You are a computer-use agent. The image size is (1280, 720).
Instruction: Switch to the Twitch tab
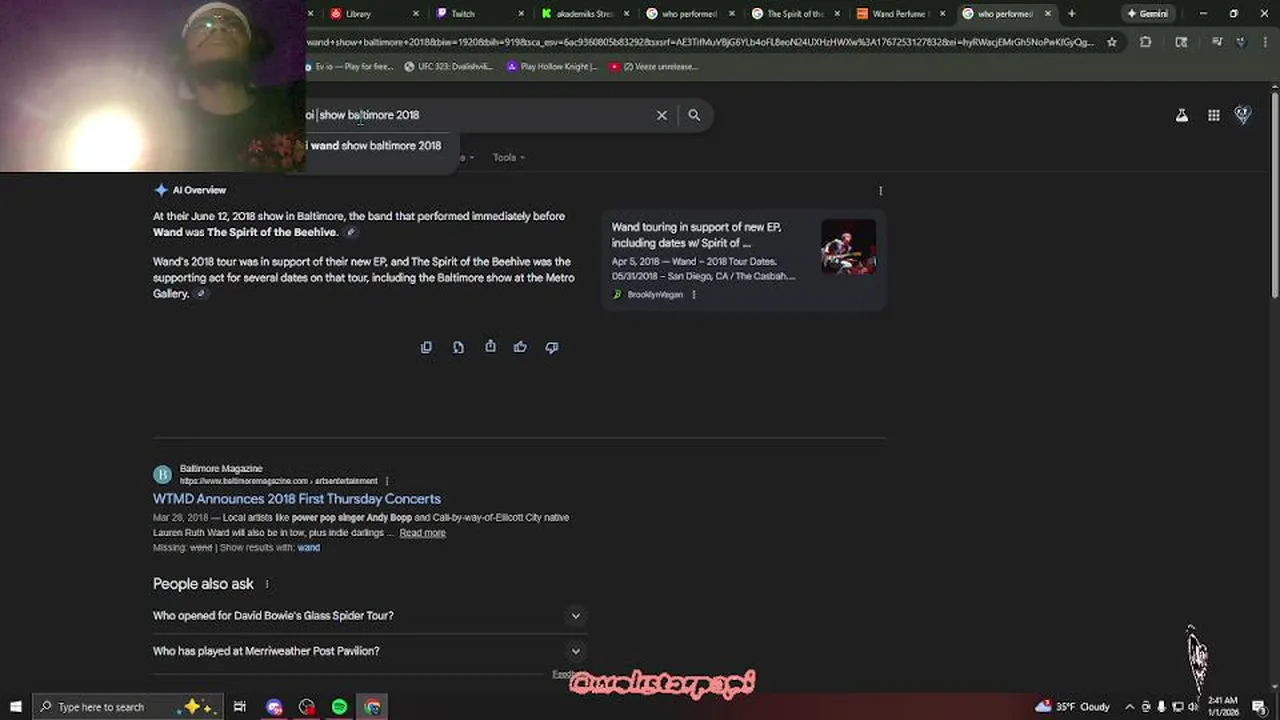coord(478,14)
